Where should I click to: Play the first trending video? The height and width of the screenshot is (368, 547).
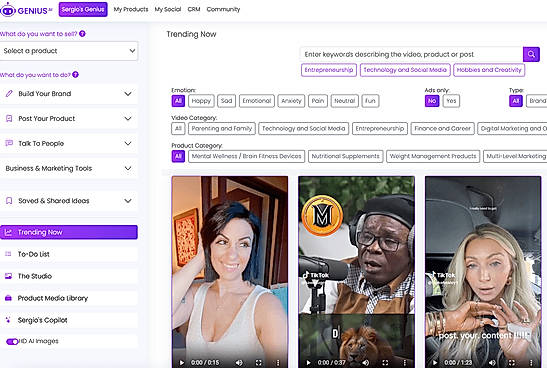click(x=181, y=362)
